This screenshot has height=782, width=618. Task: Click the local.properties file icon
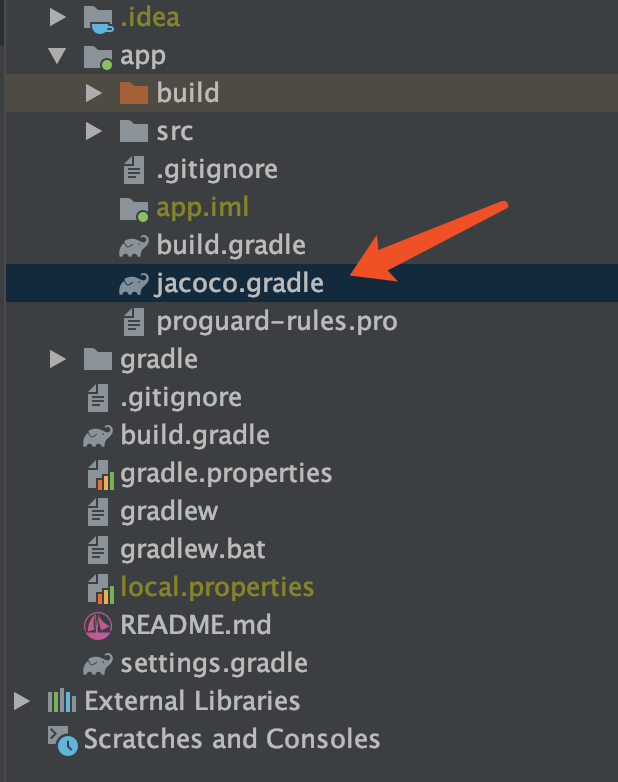pos(98,587)
